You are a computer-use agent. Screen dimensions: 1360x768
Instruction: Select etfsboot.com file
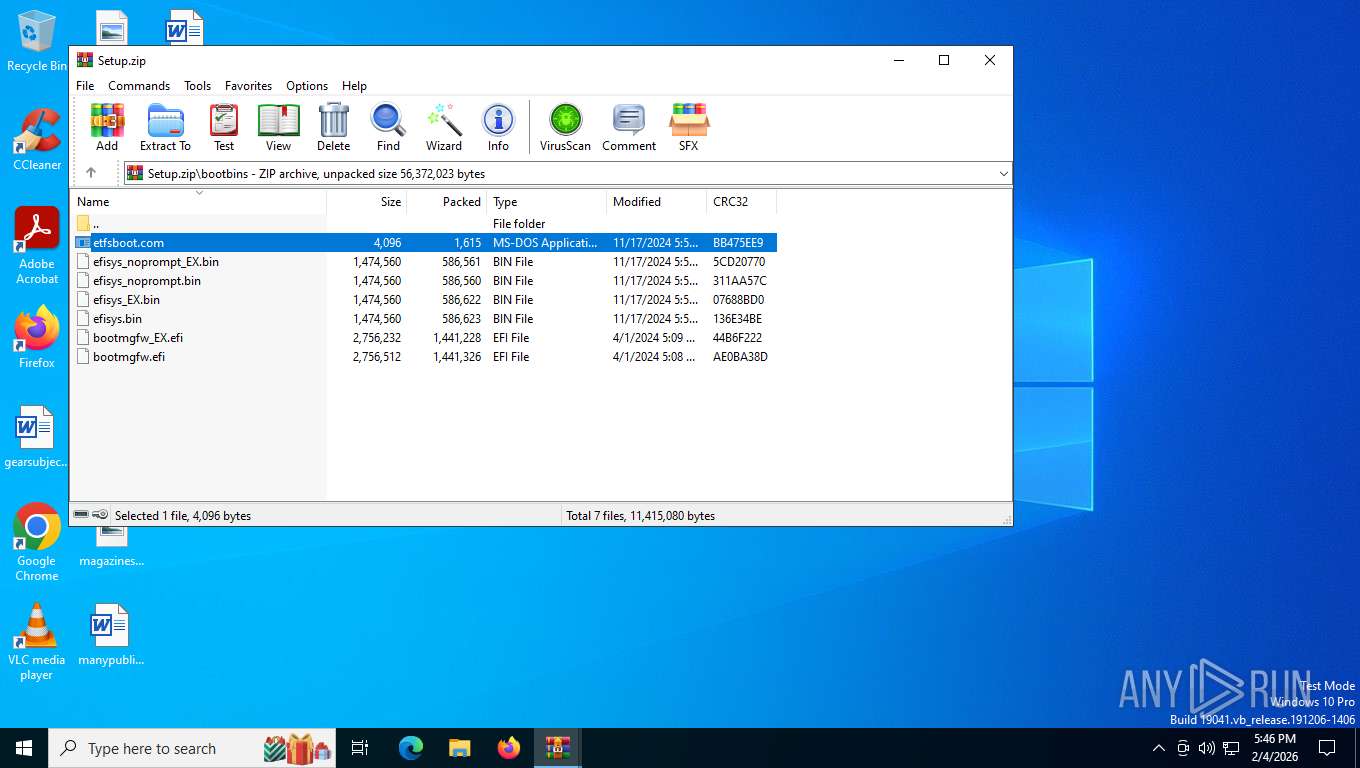[424, 243]
